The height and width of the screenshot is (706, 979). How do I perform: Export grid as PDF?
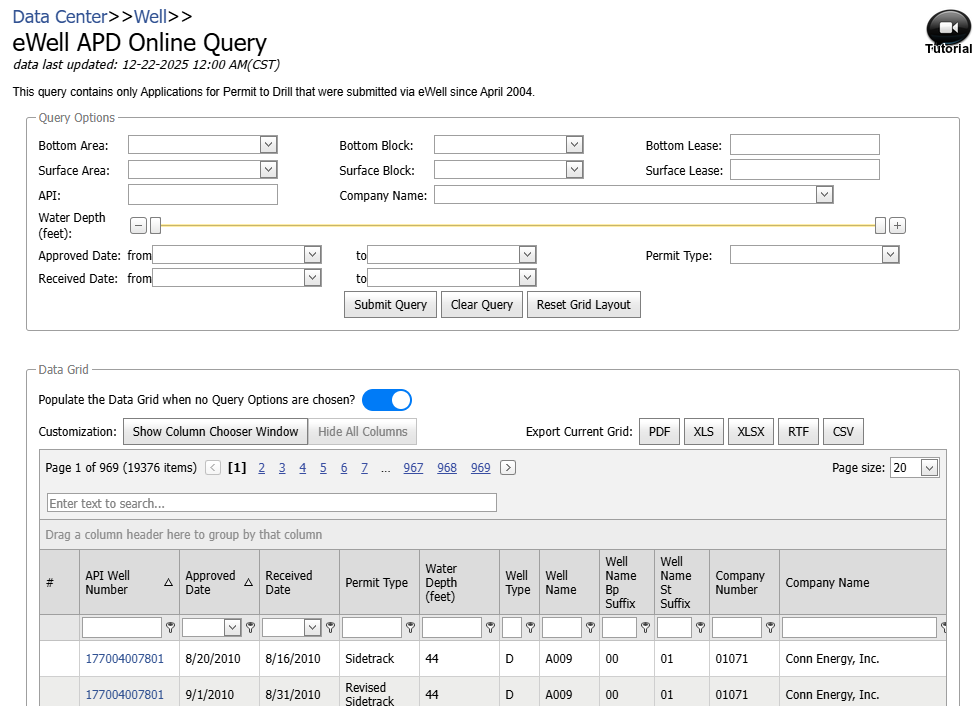[659, 431]
